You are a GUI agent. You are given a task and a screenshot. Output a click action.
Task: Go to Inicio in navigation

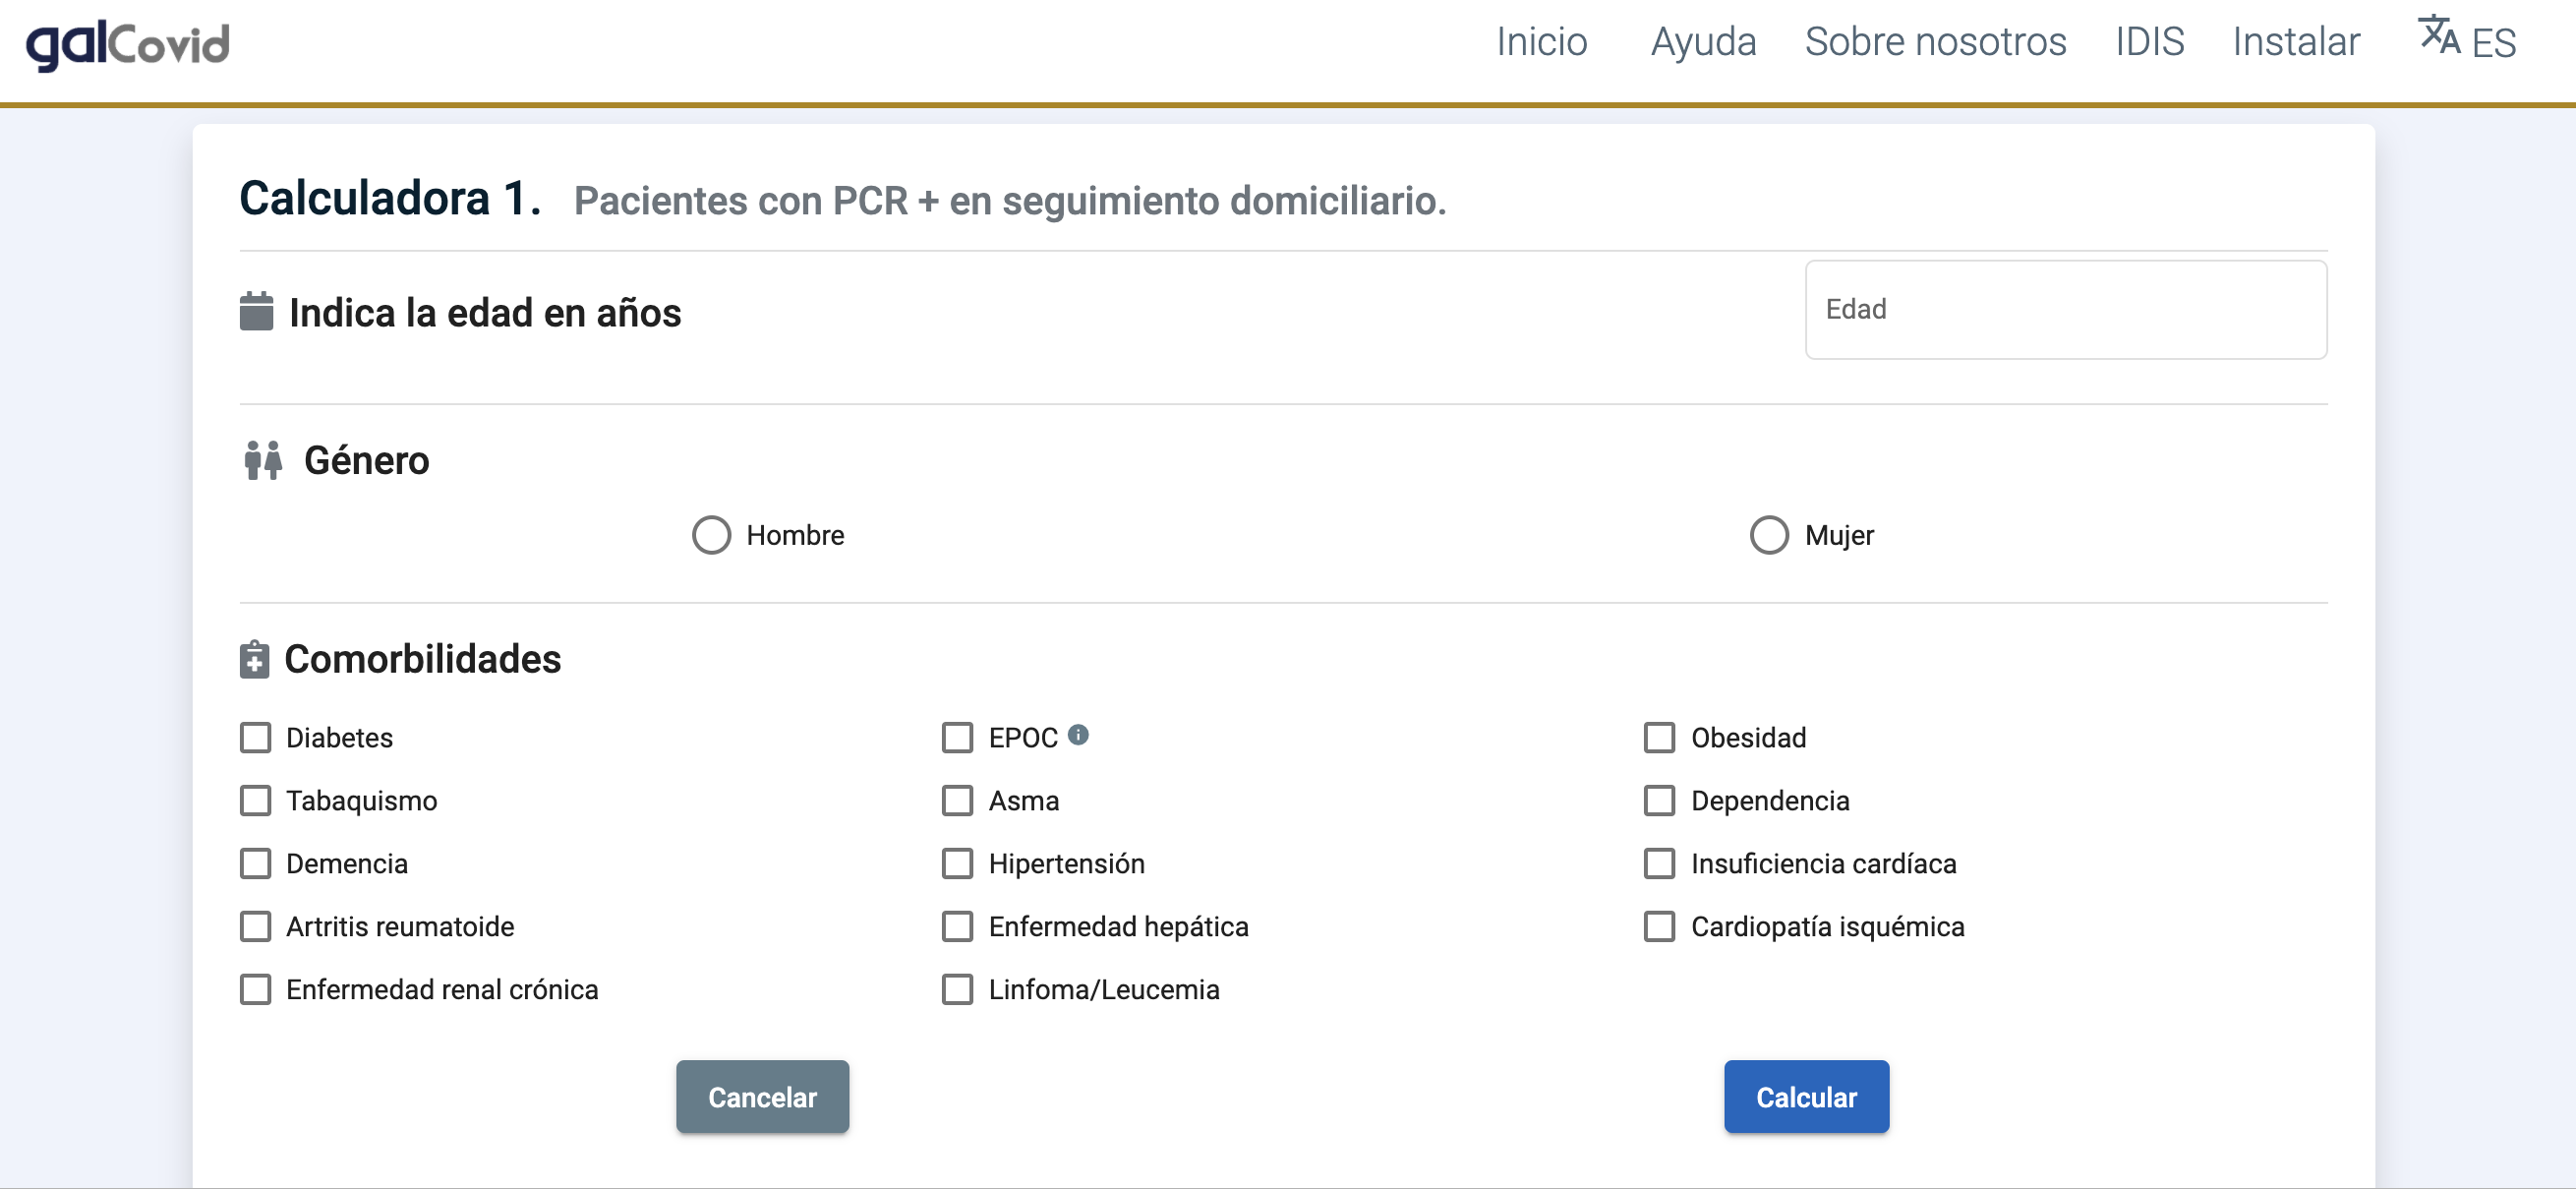pyautogui.click(x=1541, y=42)
